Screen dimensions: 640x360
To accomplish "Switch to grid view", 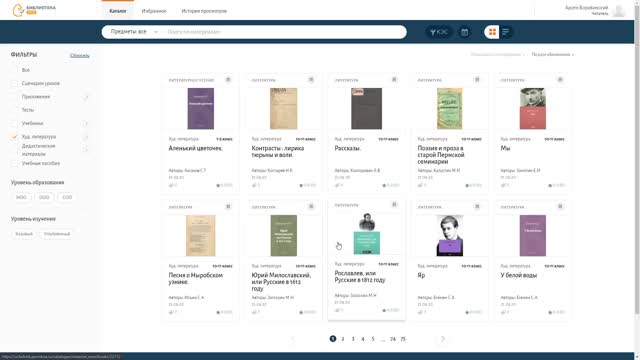I will point(492,32).
